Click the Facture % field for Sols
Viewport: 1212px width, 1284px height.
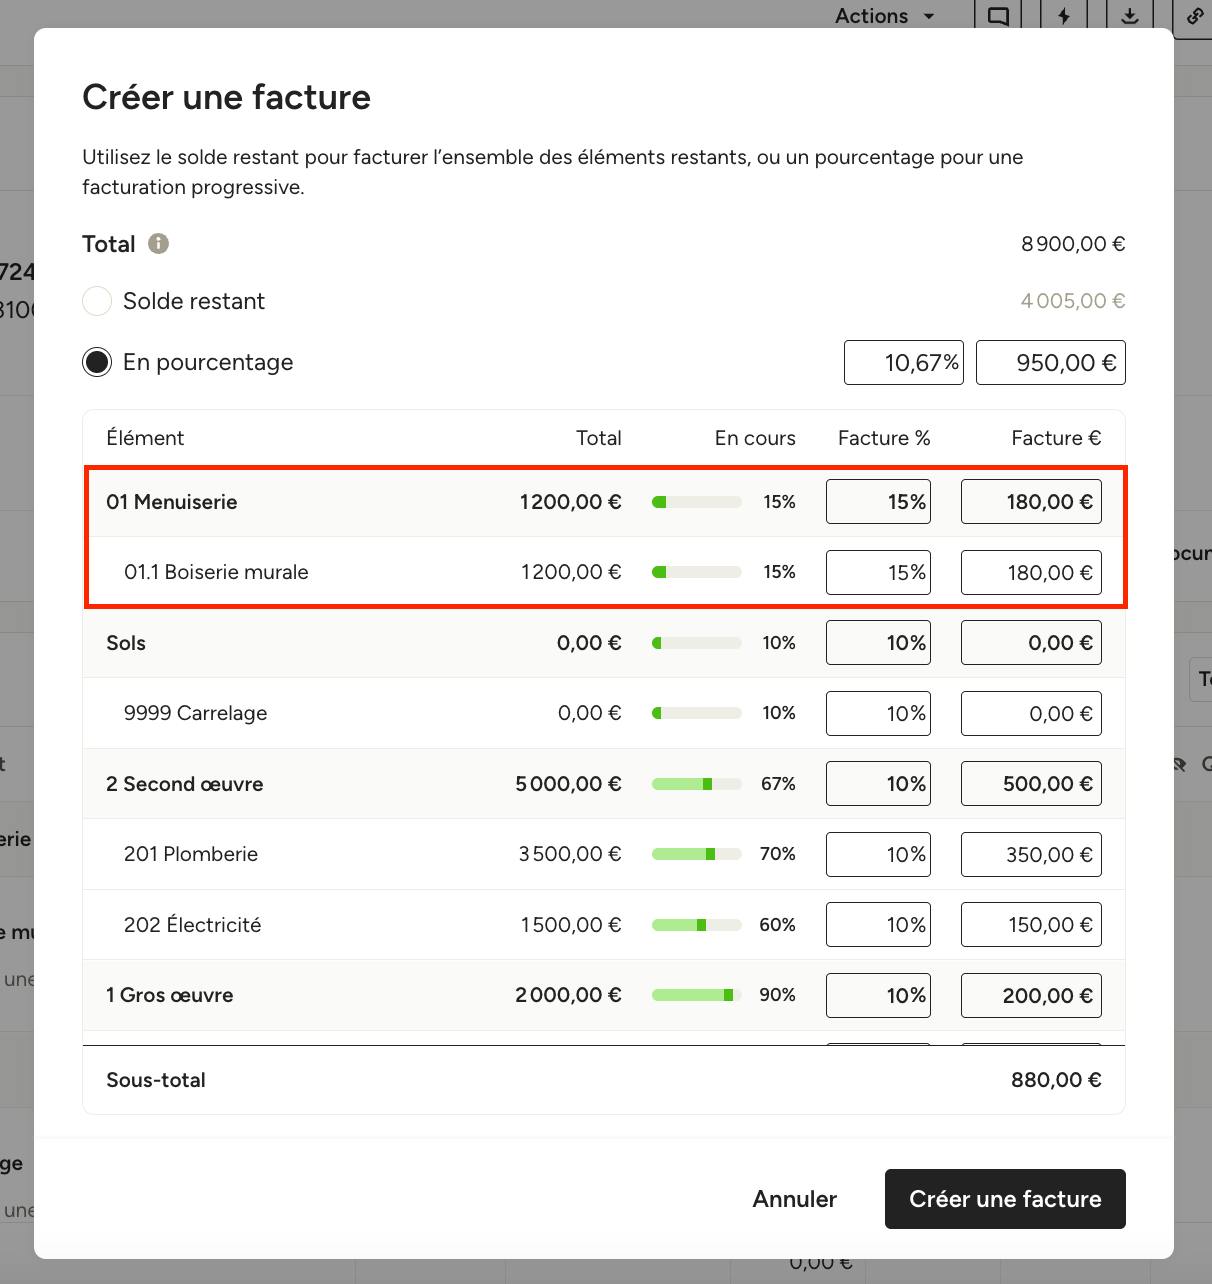878,643
